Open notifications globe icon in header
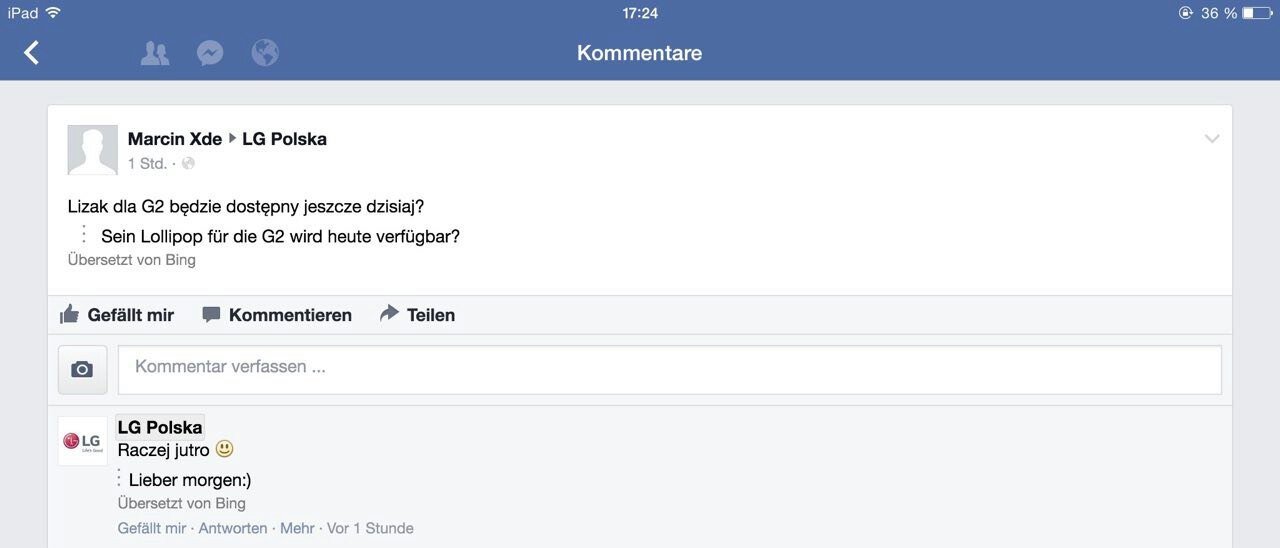Image resolution: width=1280 pixels, height=548 pixels. (265, 53)
